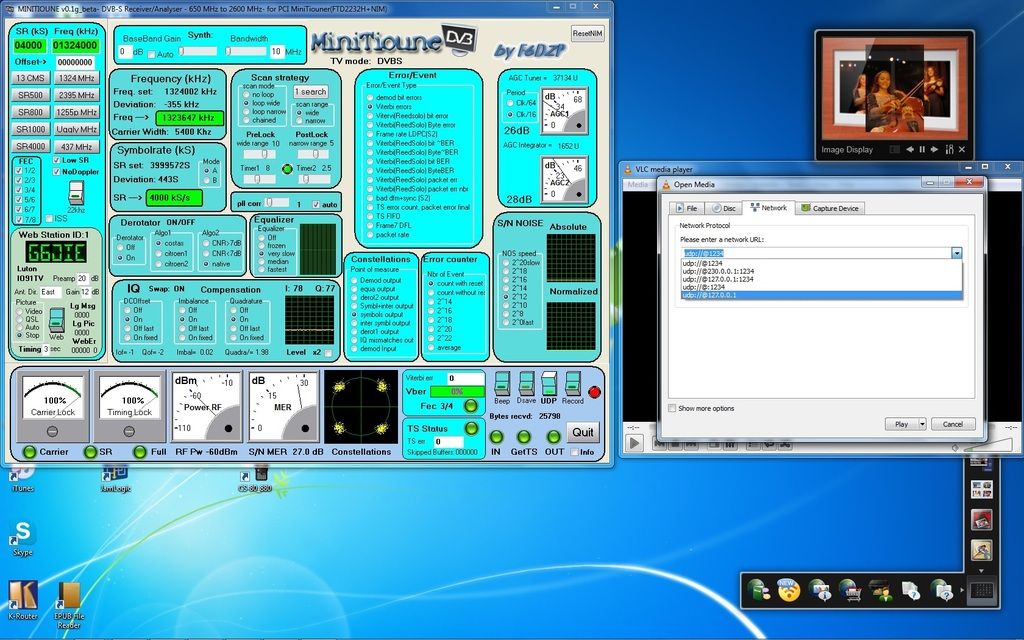
Task: Open the Skype desktop shortcut
Action: pos(22,538)
